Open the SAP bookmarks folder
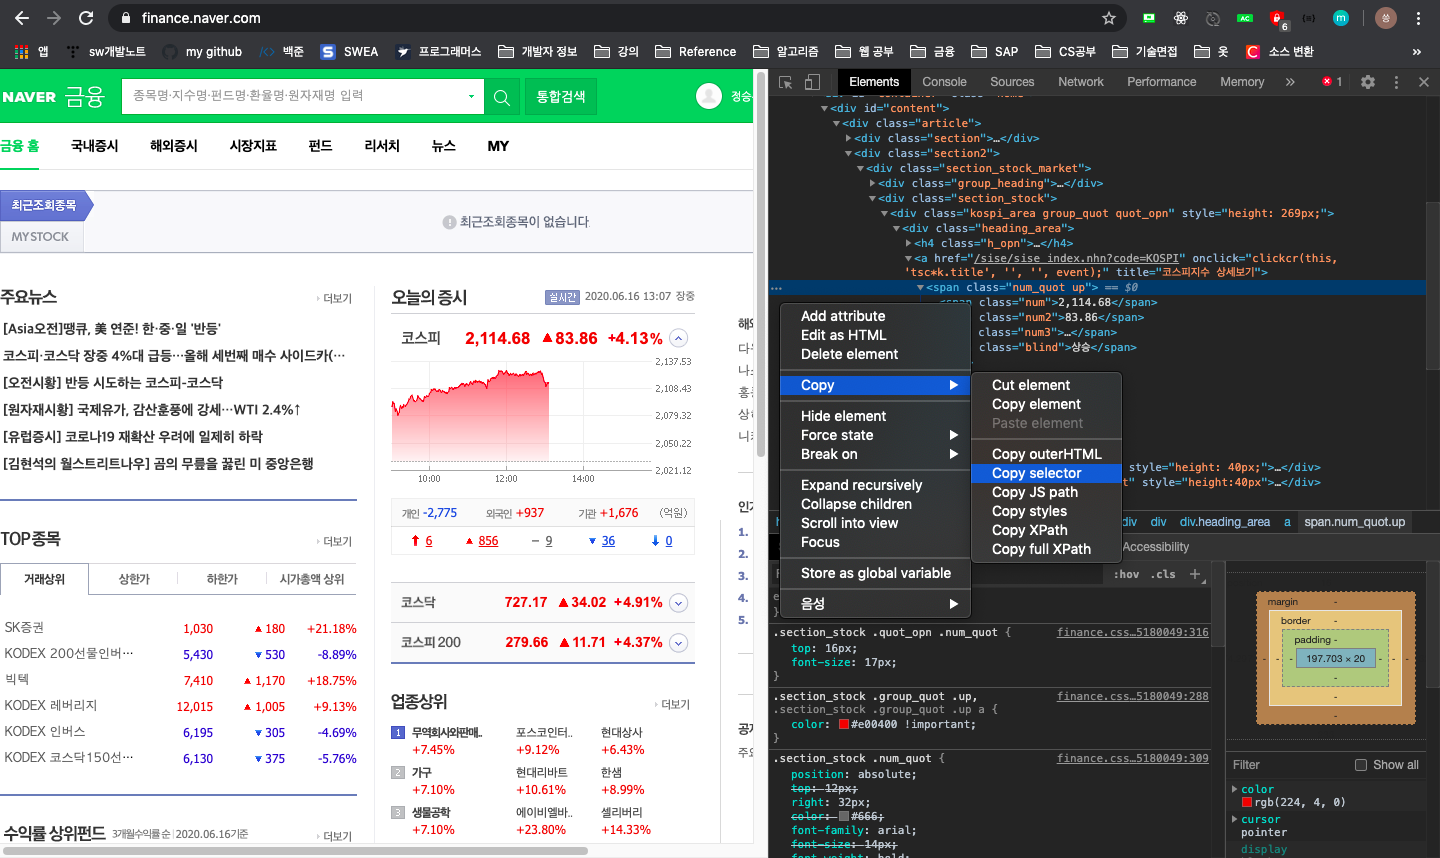 point(994,52)
